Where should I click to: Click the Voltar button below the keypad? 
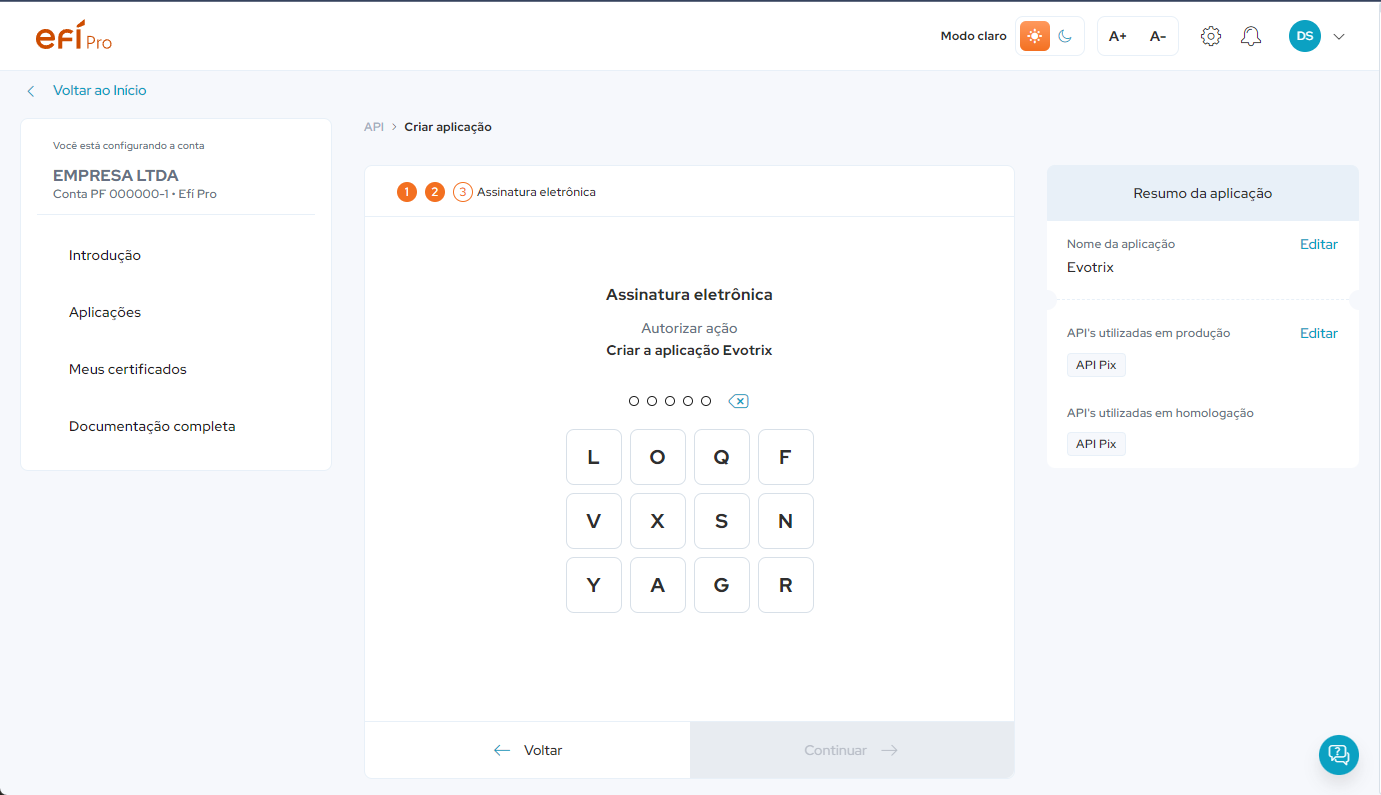point(527,749)
